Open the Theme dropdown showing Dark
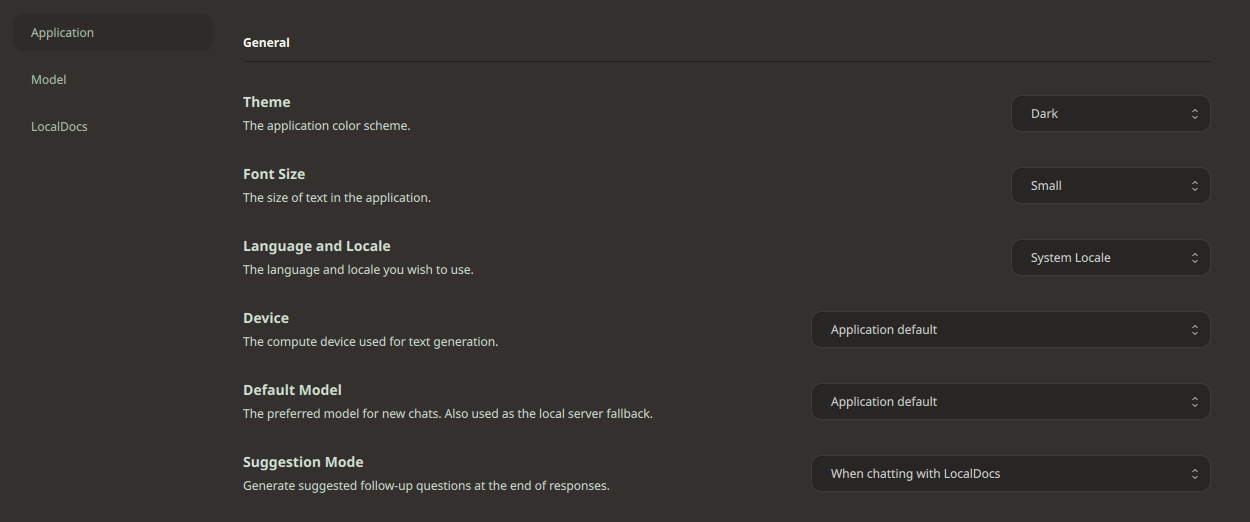Screen dimensions: 1250x522 (x=1111, y=114)
